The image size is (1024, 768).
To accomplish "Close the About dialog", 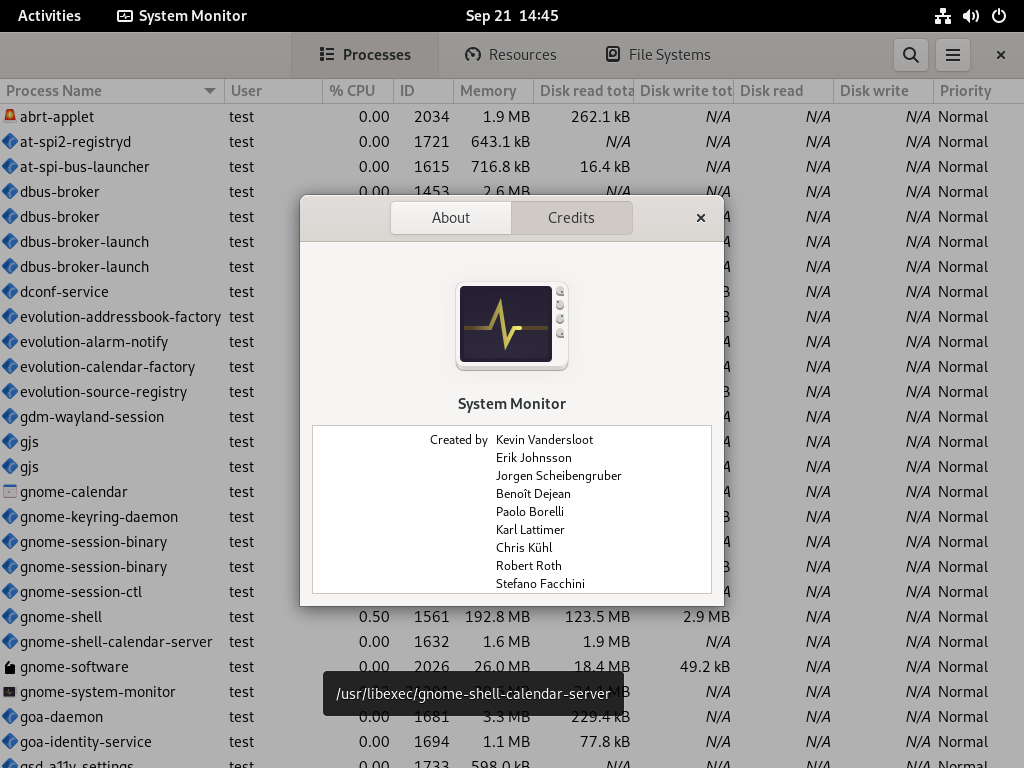I will tap(701, 217).
